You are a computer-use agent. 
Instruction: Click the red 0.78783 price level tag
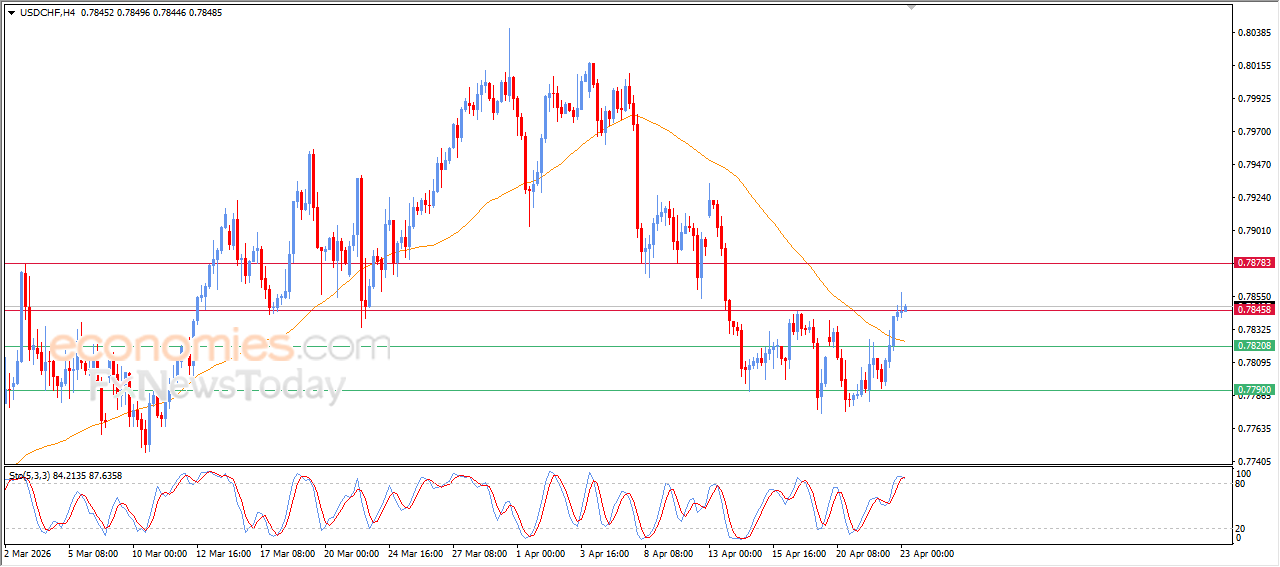click(x=1254, y=262)
